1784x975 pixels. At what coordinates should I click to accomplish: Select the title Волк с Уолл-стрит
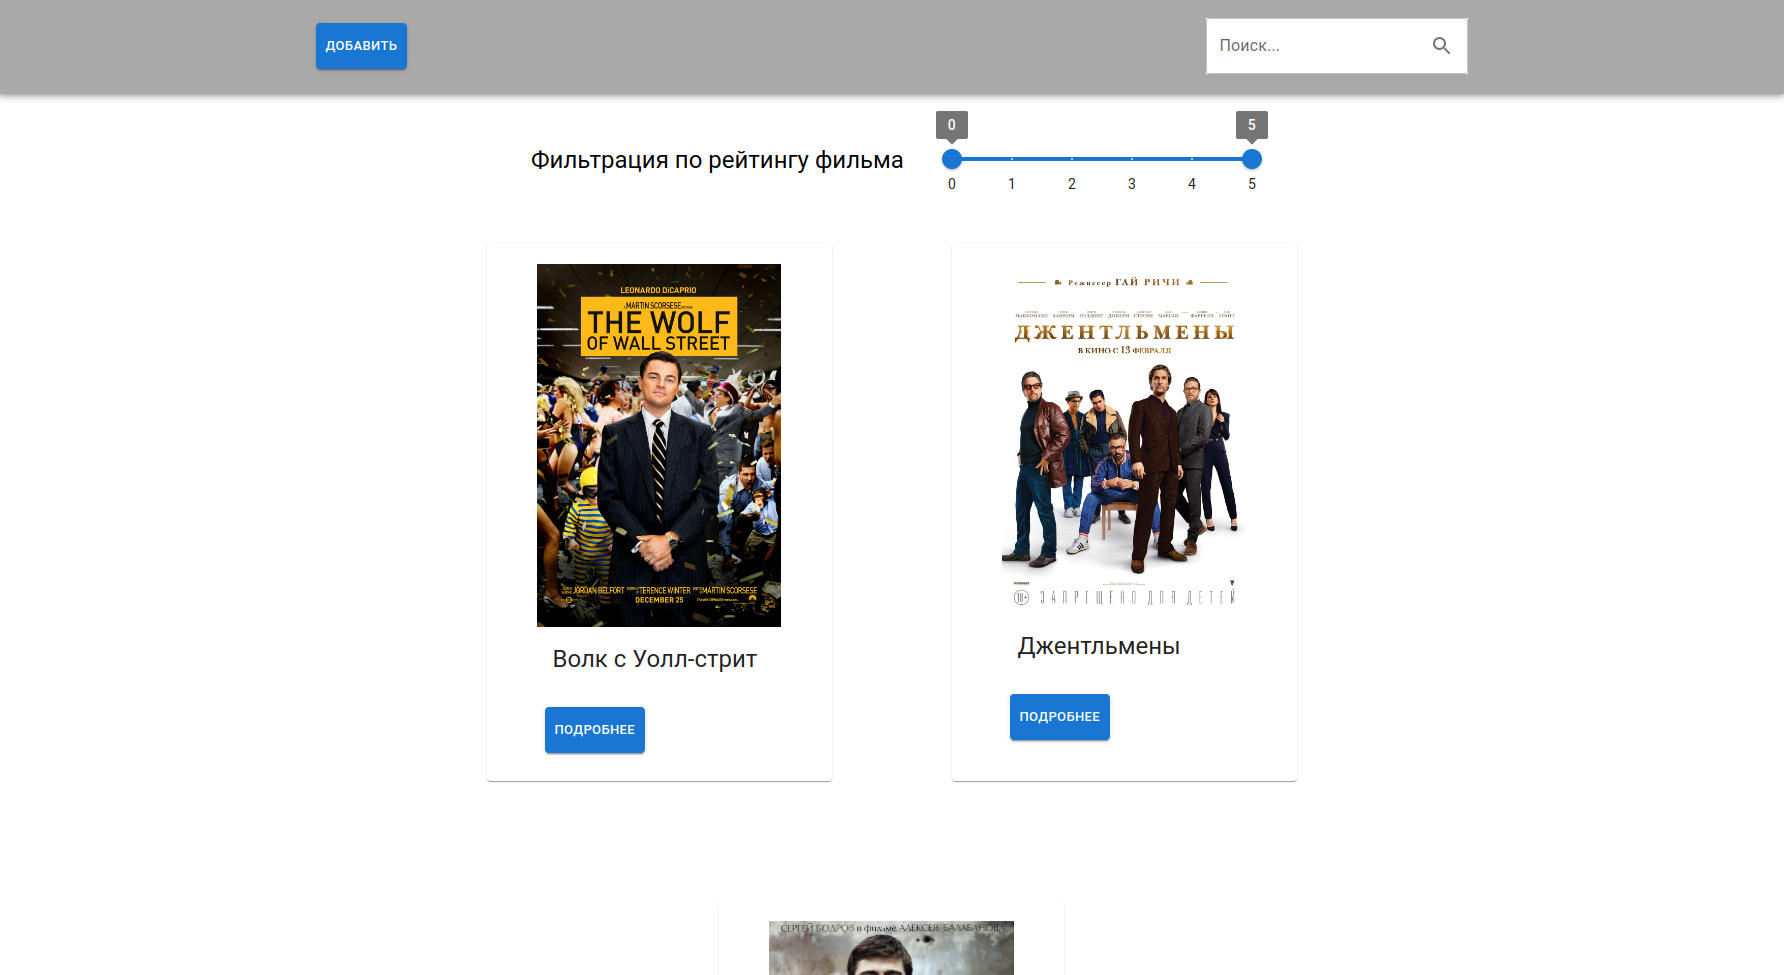pos(657,658)
